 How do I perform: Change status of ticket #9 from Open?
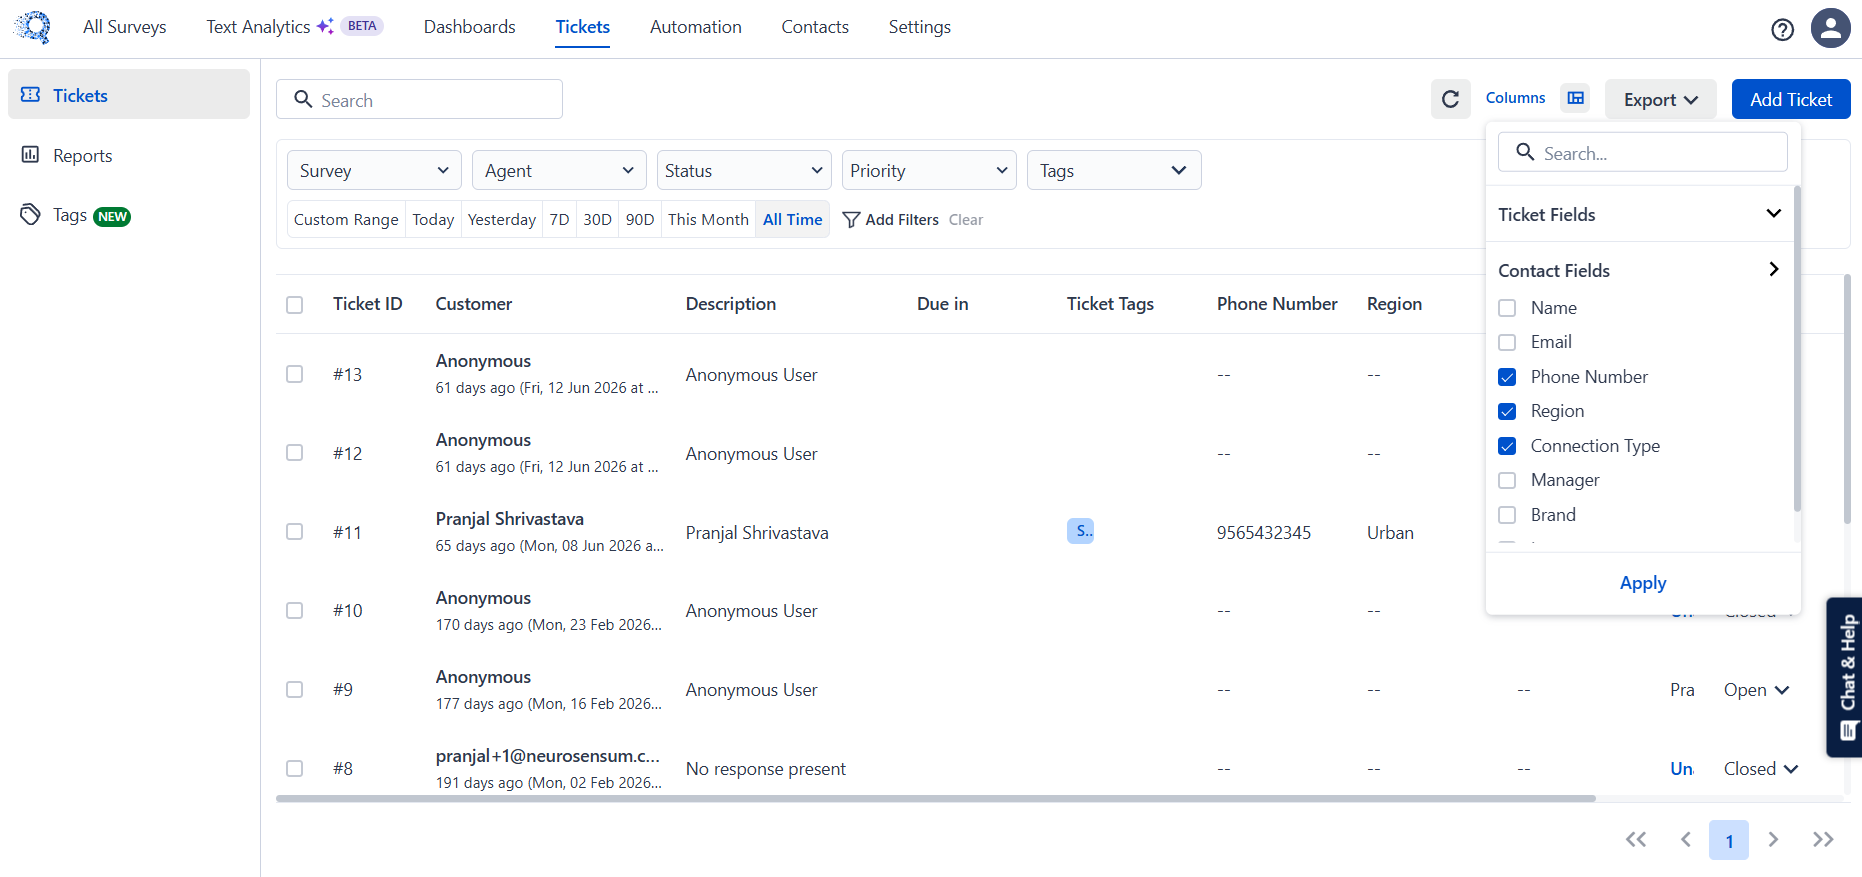click(1757, 690)
